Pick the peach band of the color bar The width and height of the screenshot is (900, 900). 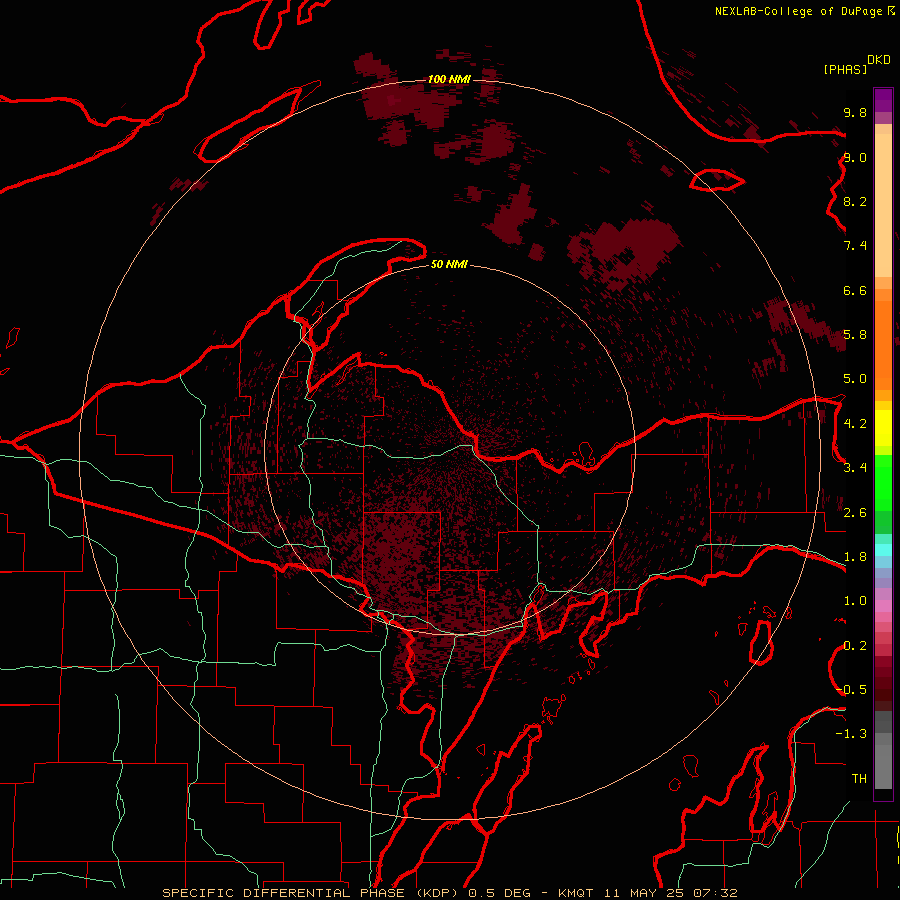(883, 205)
